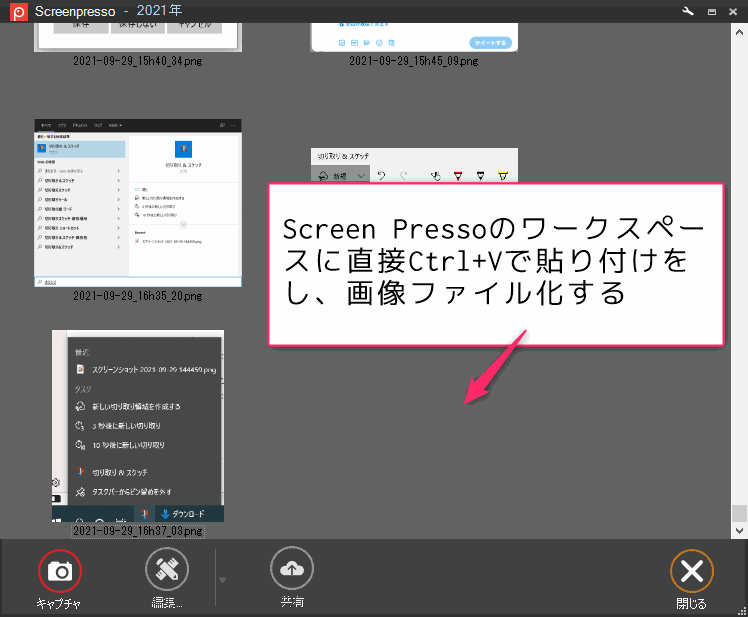Select thumbnail 2021-09-29_16h37_03.png
The width and height of the screenshot is (748, 617).
tap(138, 426)
